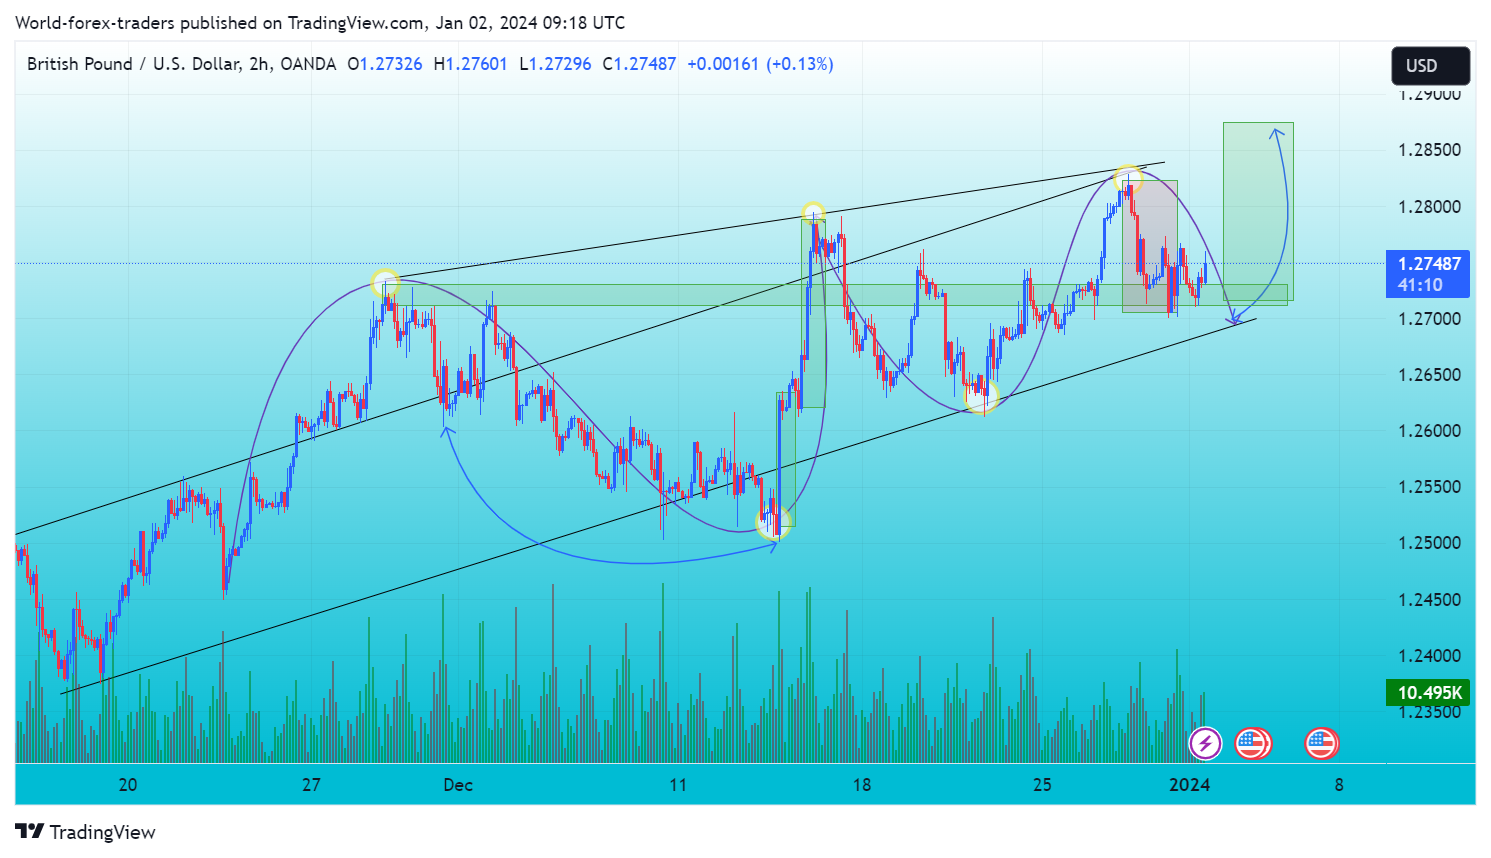The image size is (1491, 858).
Task: Click the 1.24500 price axis label
Action: coord(1429,600)
